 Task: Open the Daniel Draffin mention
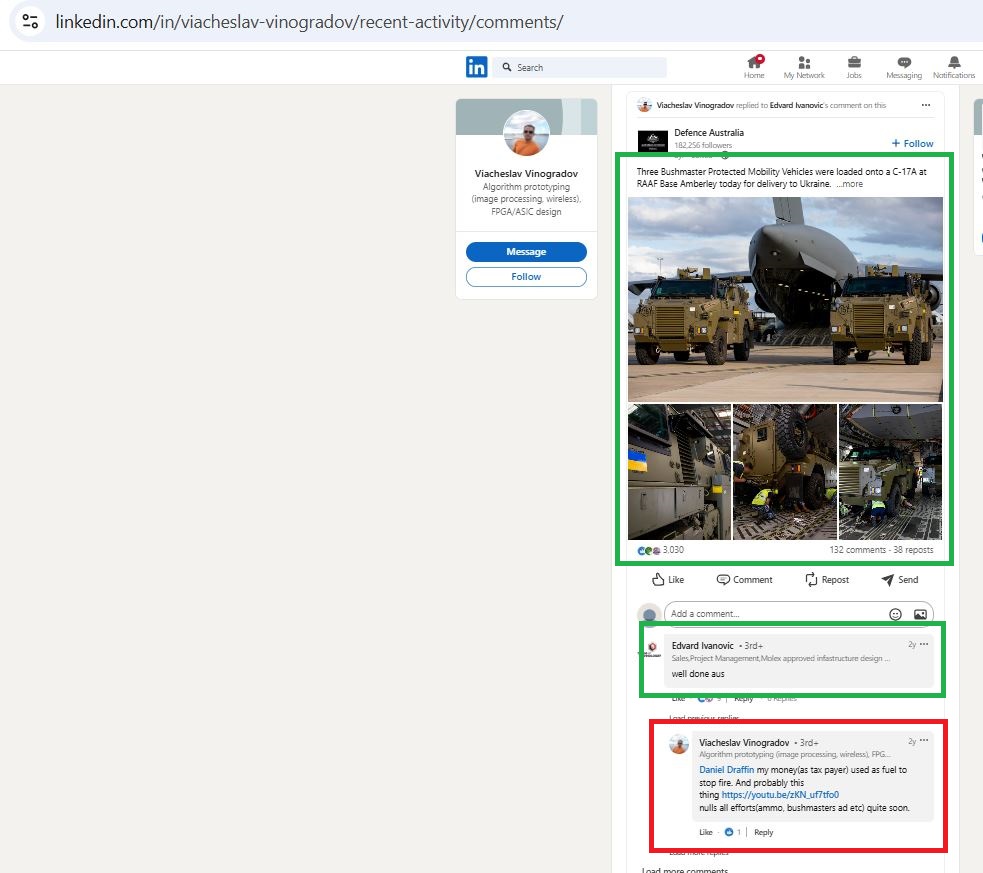point(727,770)
